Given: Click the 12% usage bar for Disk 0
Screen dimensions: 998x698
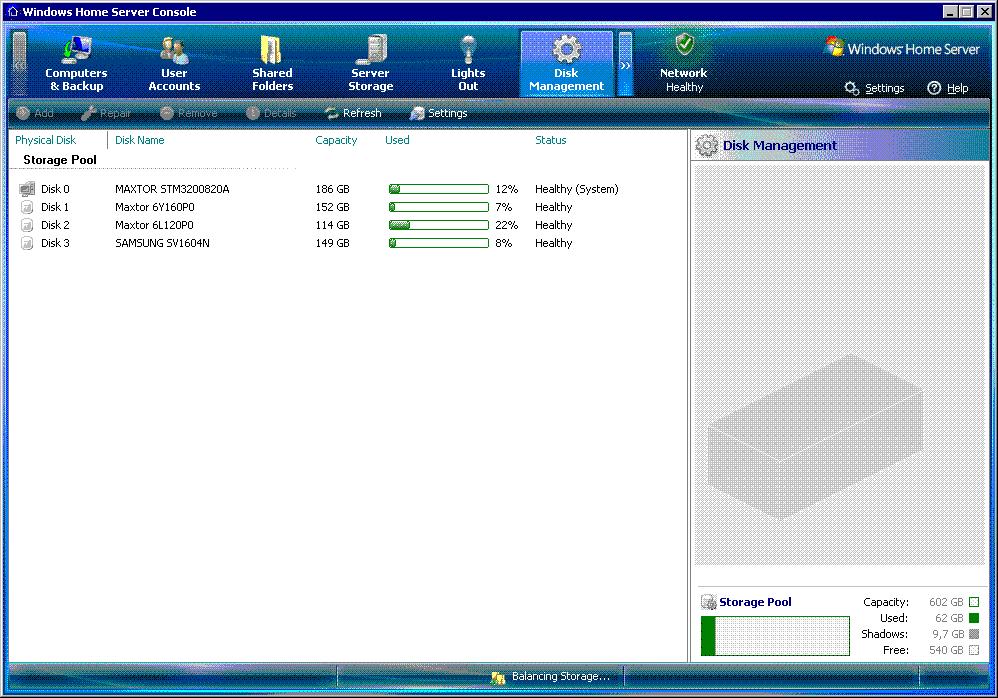Looking at the screenshot, I should pyautogui.click(x=439, y=189).
